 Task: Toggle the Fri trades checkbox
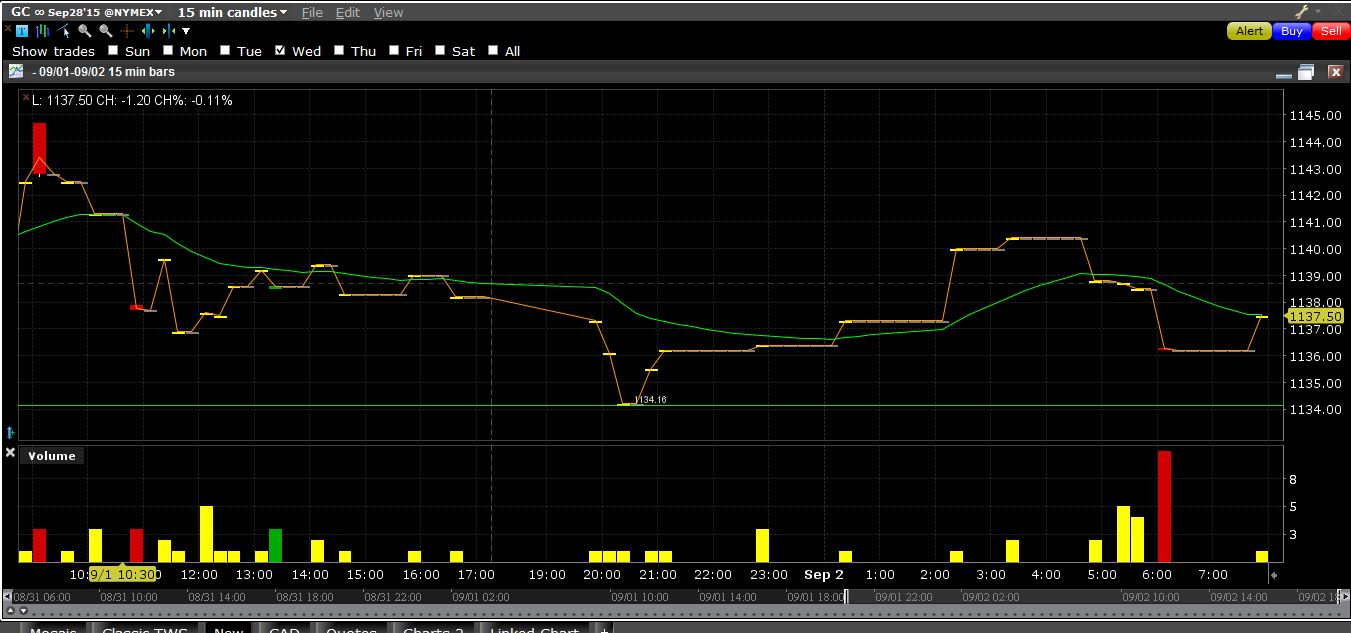click(x=394, y=50)
